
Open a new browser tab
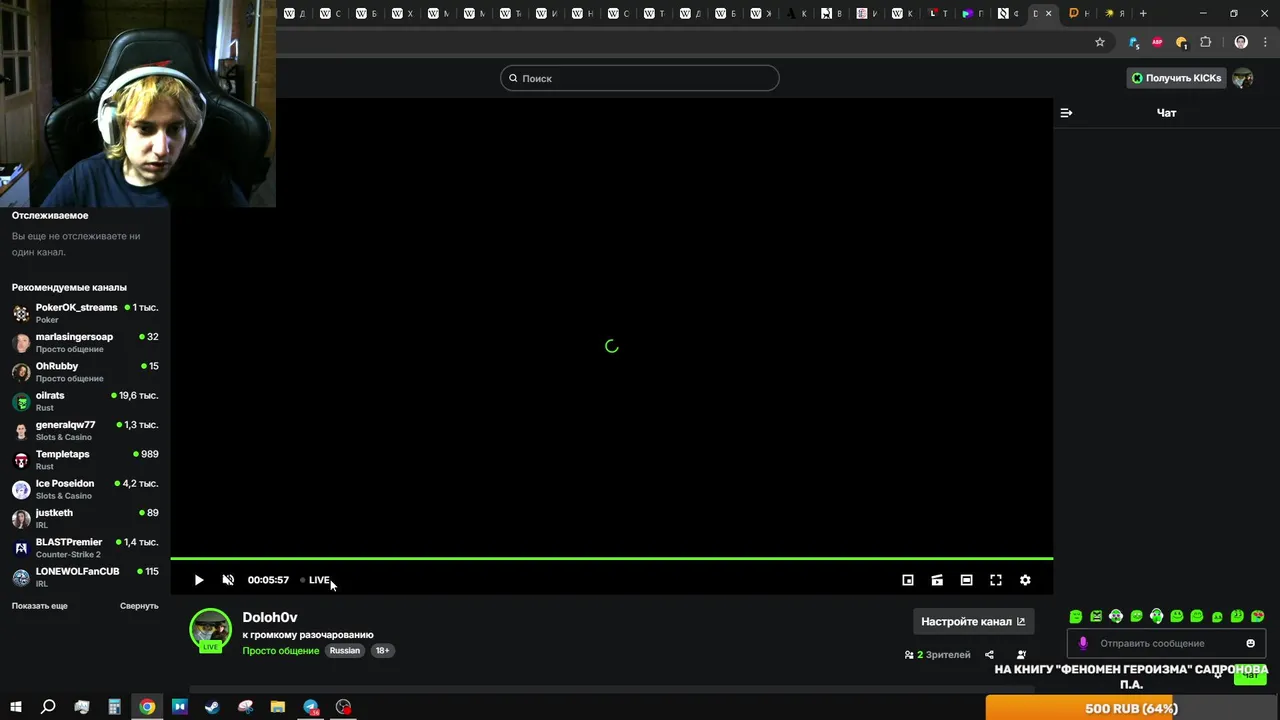coord(1143,13)
